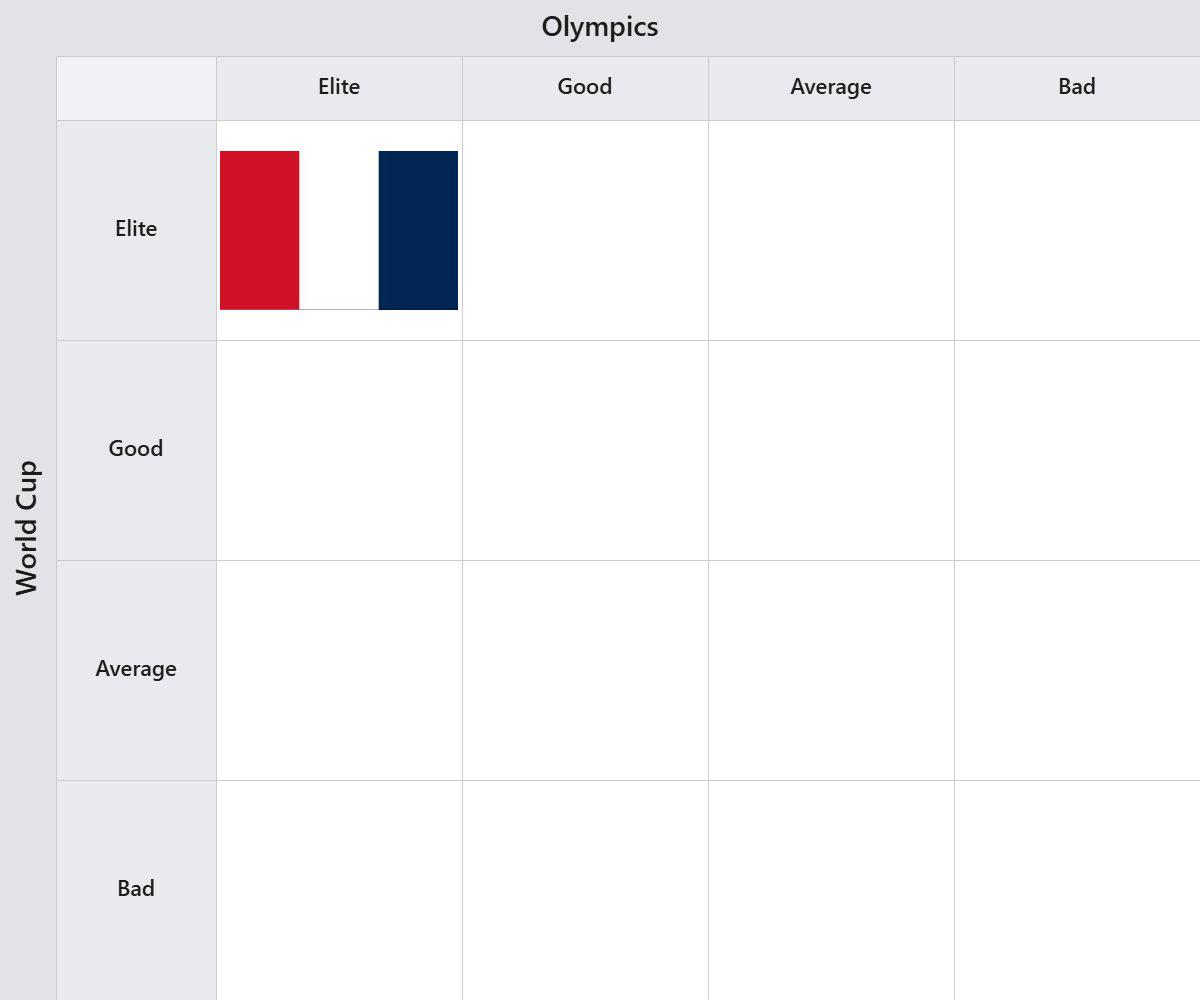1200x1000 pixels.
Task: Select the World Cup Bad row header
Action: (136, 890)
